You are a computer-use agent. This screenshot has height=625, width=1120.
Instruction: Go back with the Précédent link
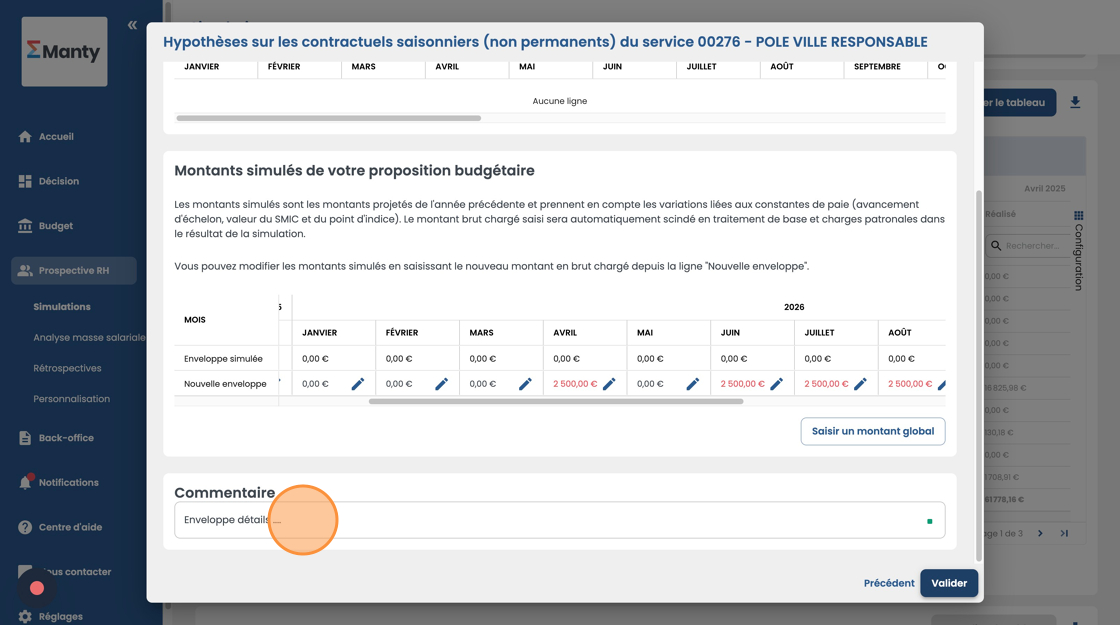889,583
